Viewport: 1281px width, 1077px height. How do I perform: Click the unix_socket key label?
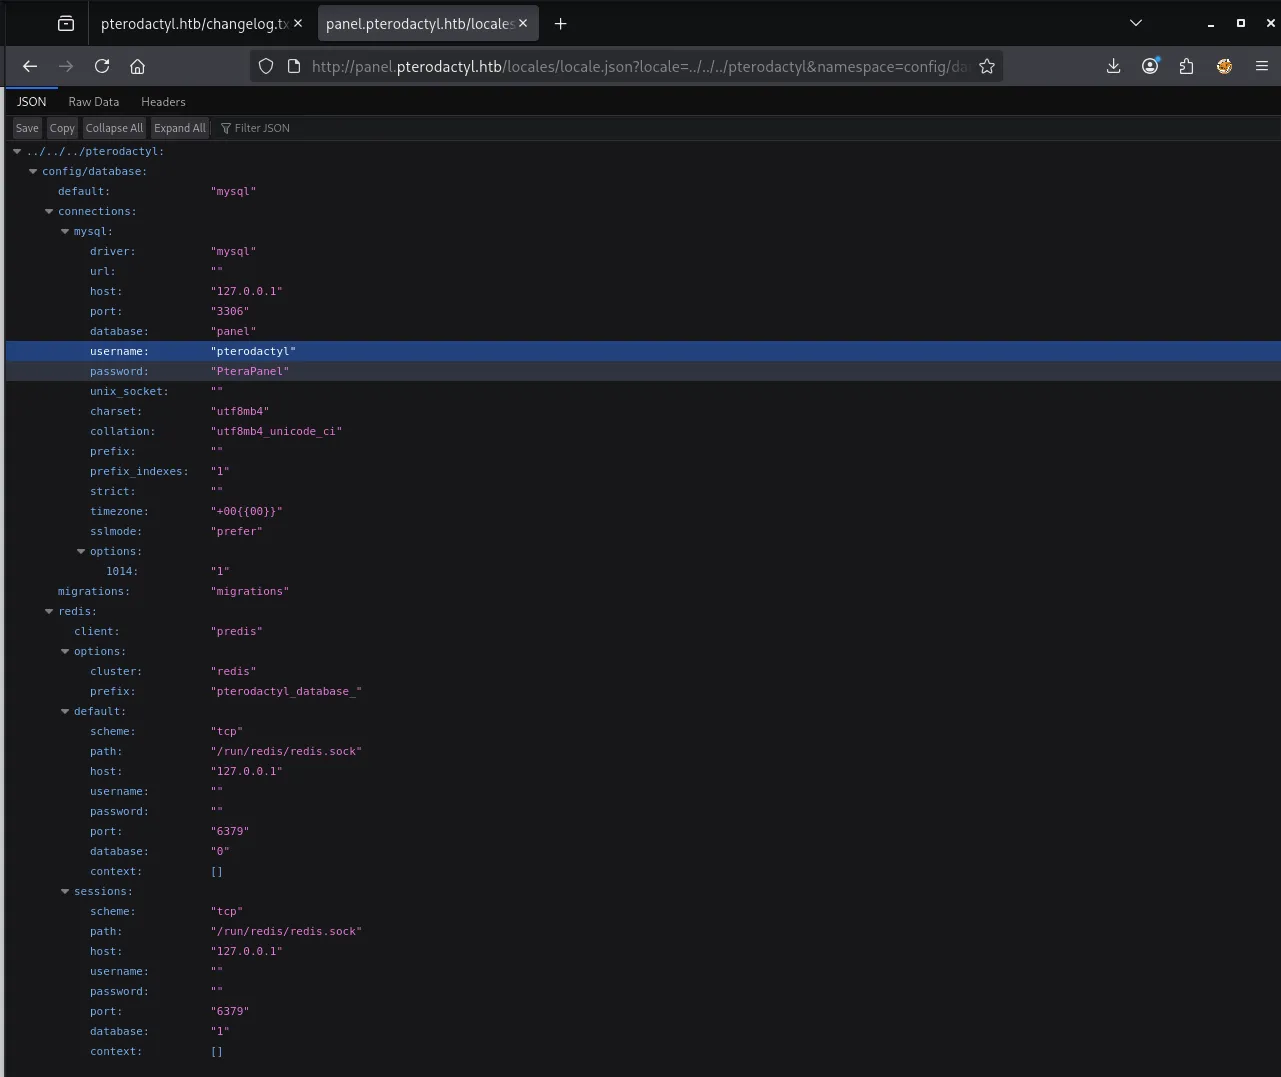pos(129,391)
